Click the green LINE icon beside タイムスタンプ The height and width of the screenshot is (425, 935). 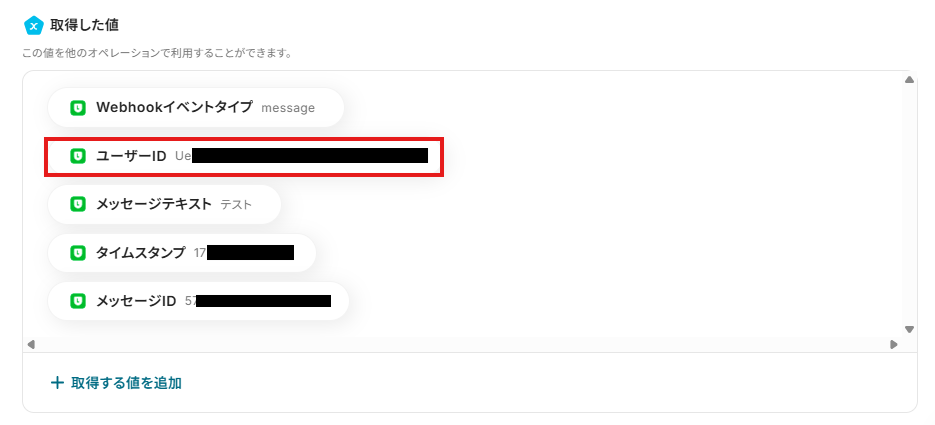click(78, 253)
